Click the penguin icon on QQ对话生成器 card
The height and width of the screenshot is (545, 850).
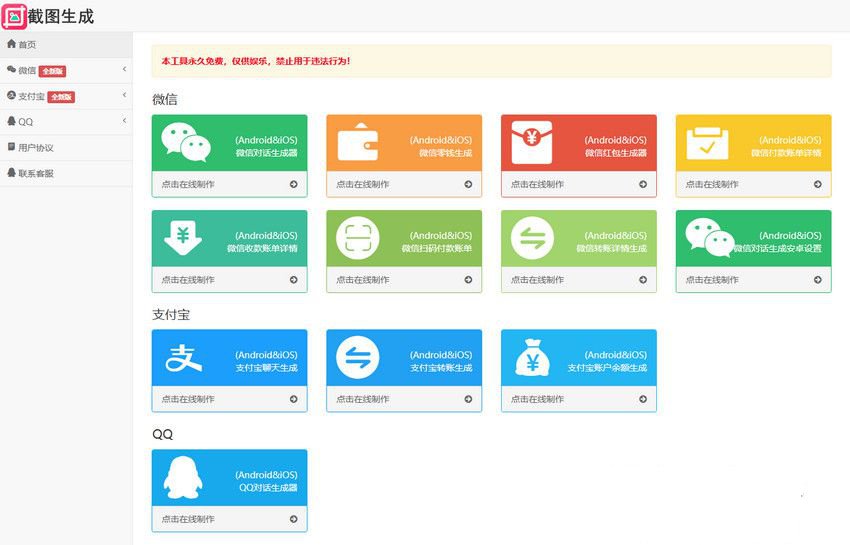click(183, 477)
